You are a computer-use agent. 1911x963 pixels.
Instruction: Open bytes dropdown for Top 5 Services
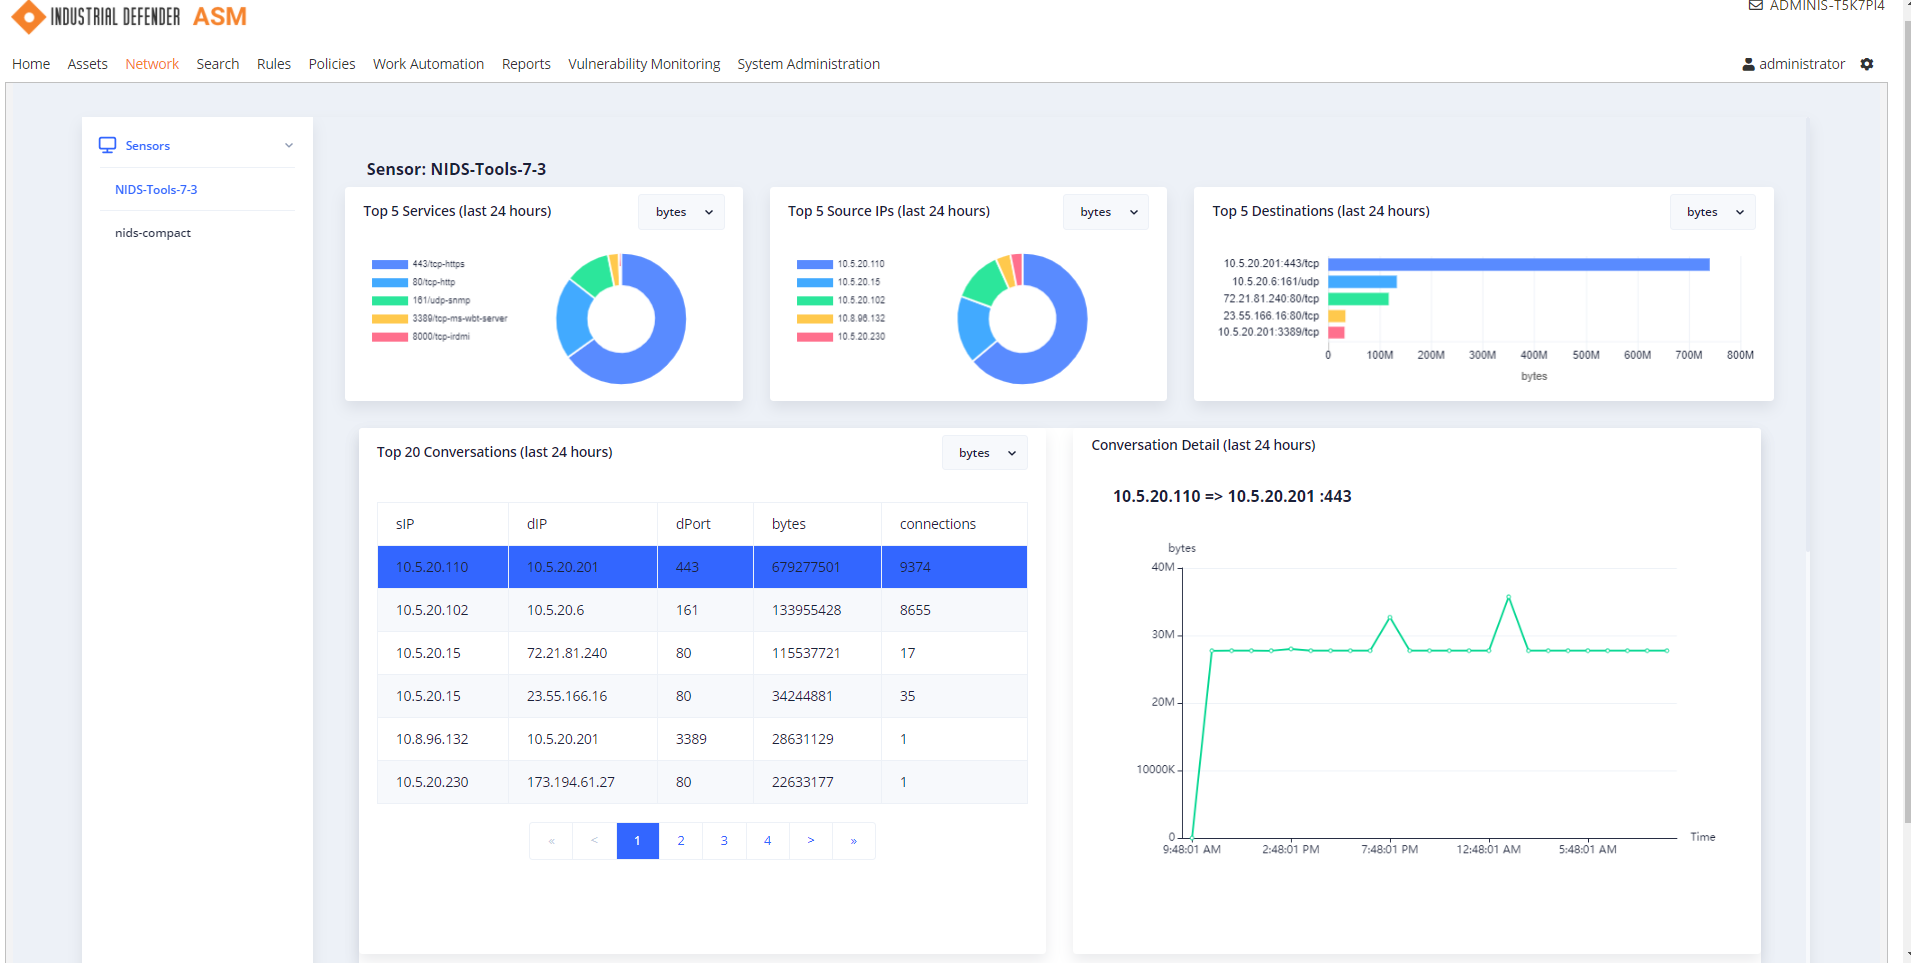(x=682, y=212)
